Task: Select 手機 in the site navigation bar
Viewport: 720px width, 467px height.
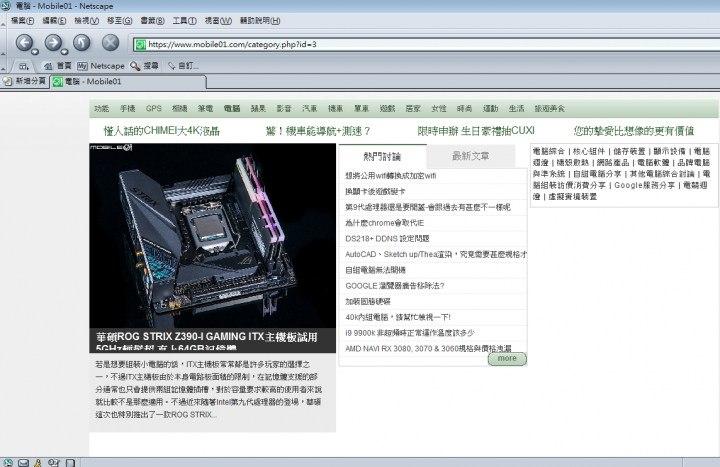Action: (x=128, y=109)
